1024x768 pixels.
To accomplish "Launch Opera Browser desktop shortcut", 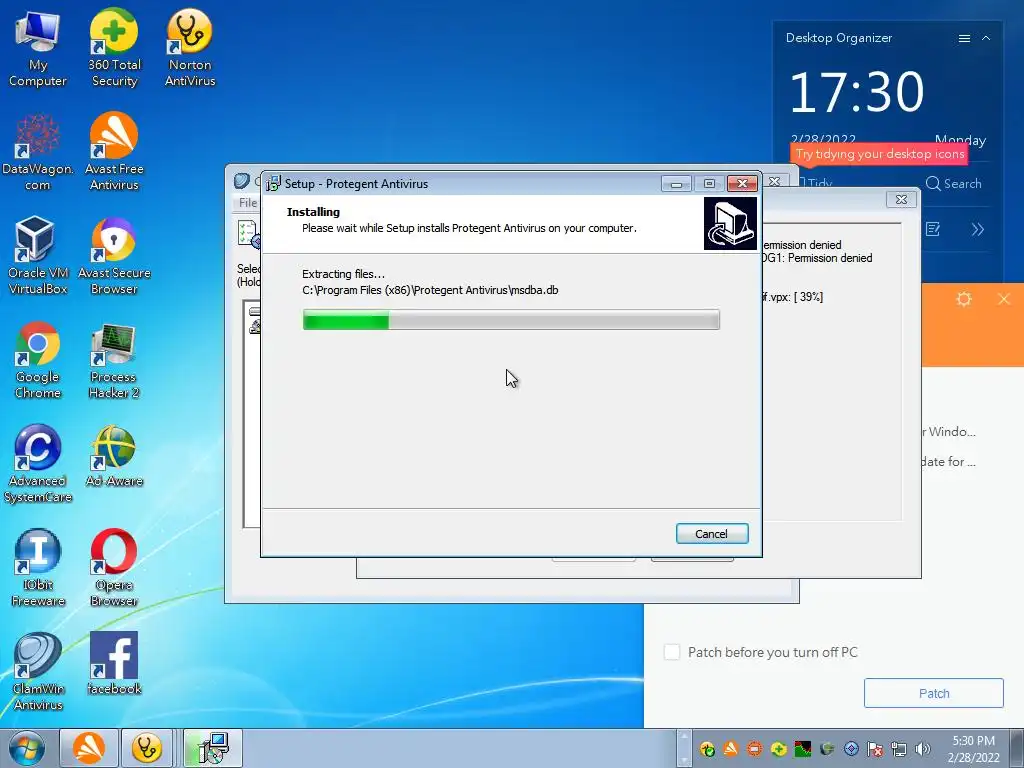I will pyautogui.click(x=114, y=568).
